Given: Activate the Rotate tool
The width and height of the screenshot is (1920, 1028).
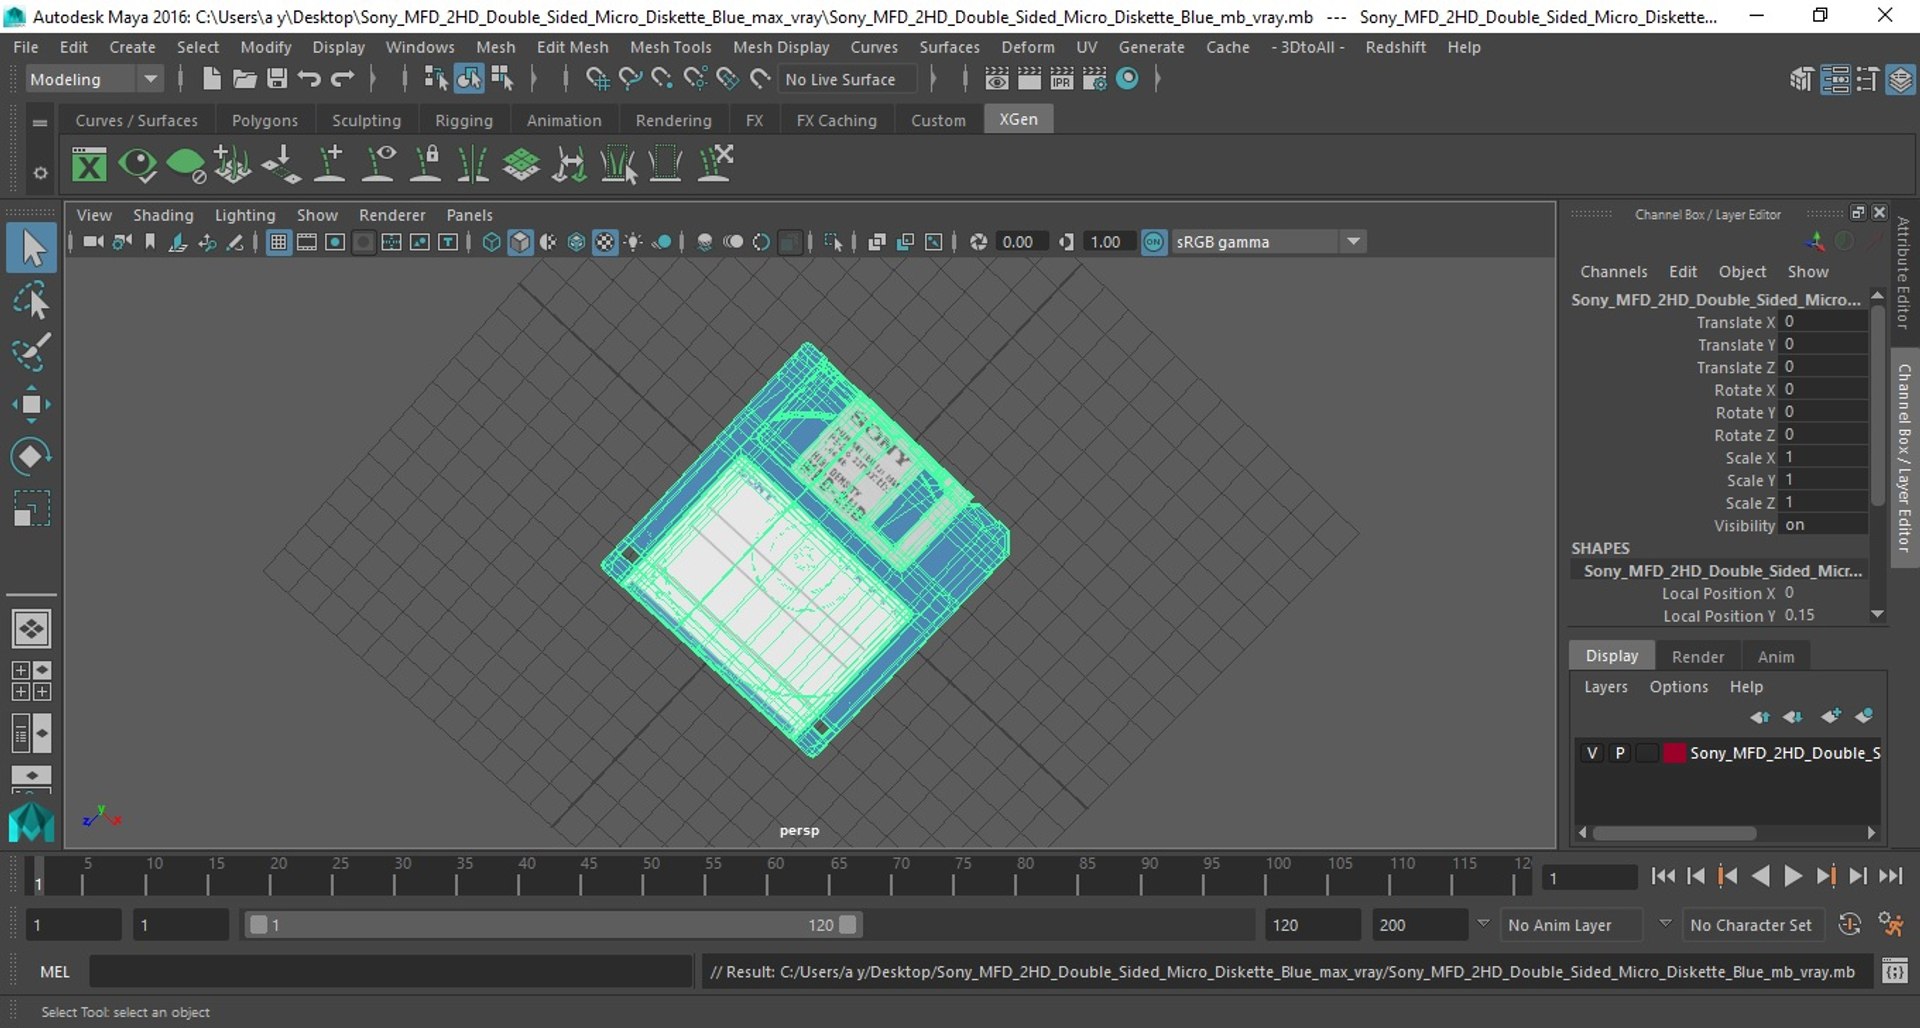Looking at the screenshot, I should click(32, 456).
